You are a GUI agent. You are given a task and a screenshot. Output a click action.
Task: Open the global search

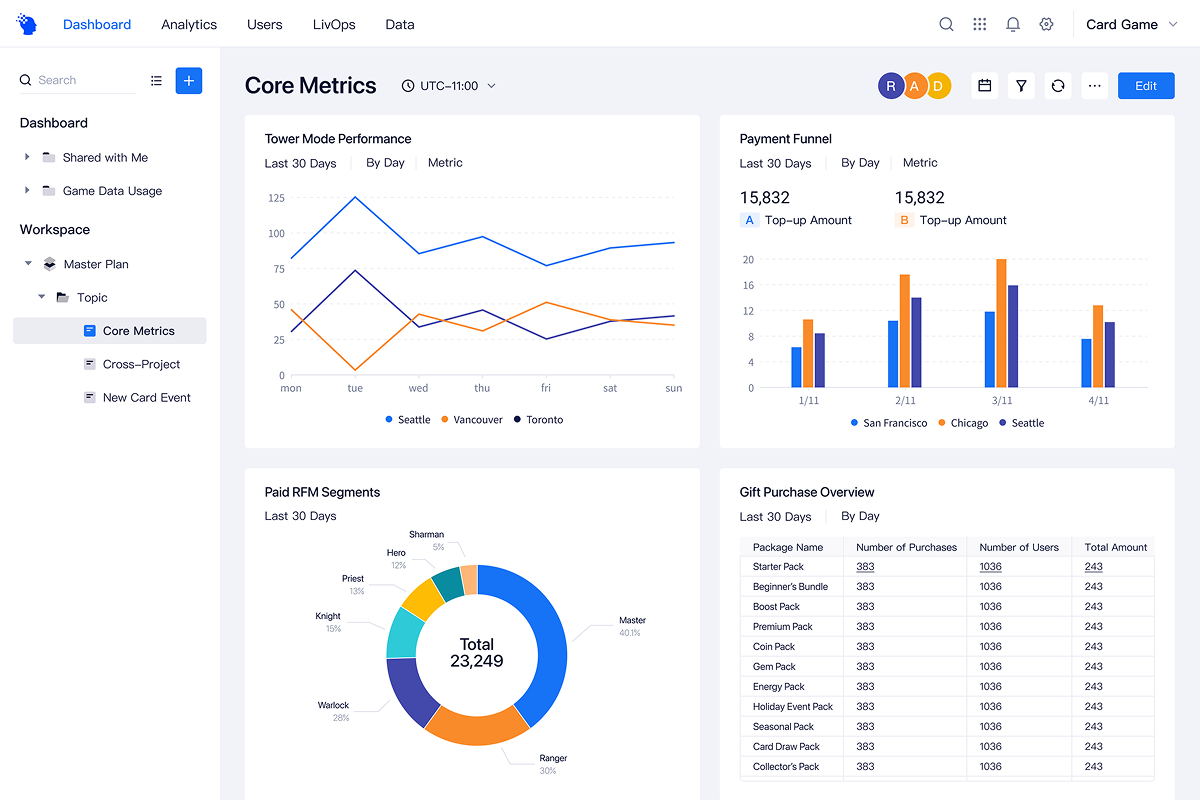[946, 24]
